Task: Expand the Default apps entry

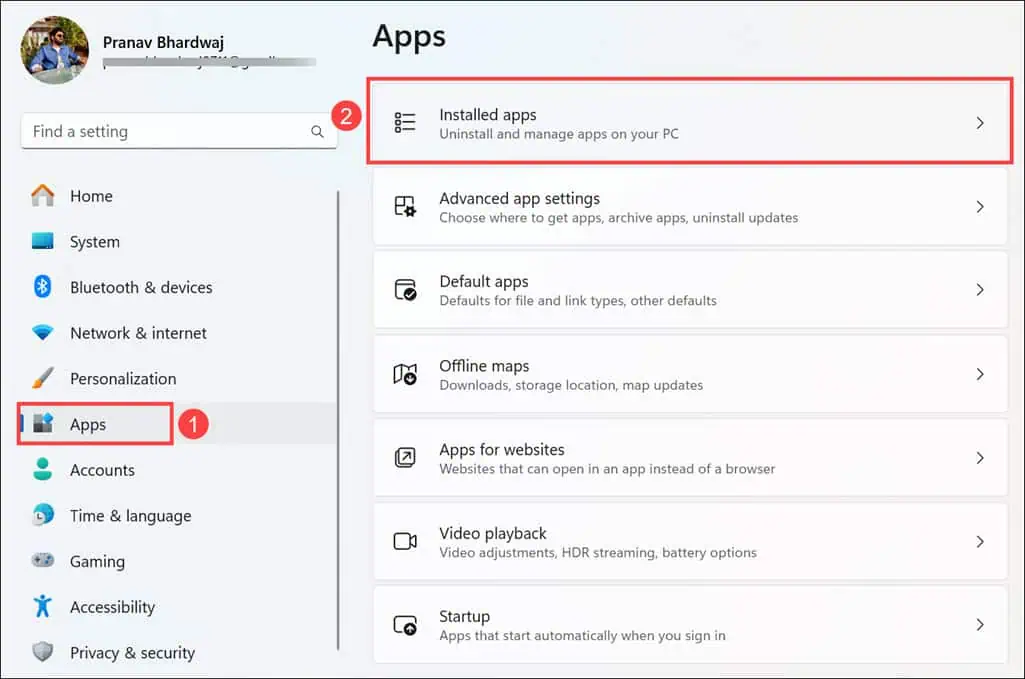Action: pos(980,290)
